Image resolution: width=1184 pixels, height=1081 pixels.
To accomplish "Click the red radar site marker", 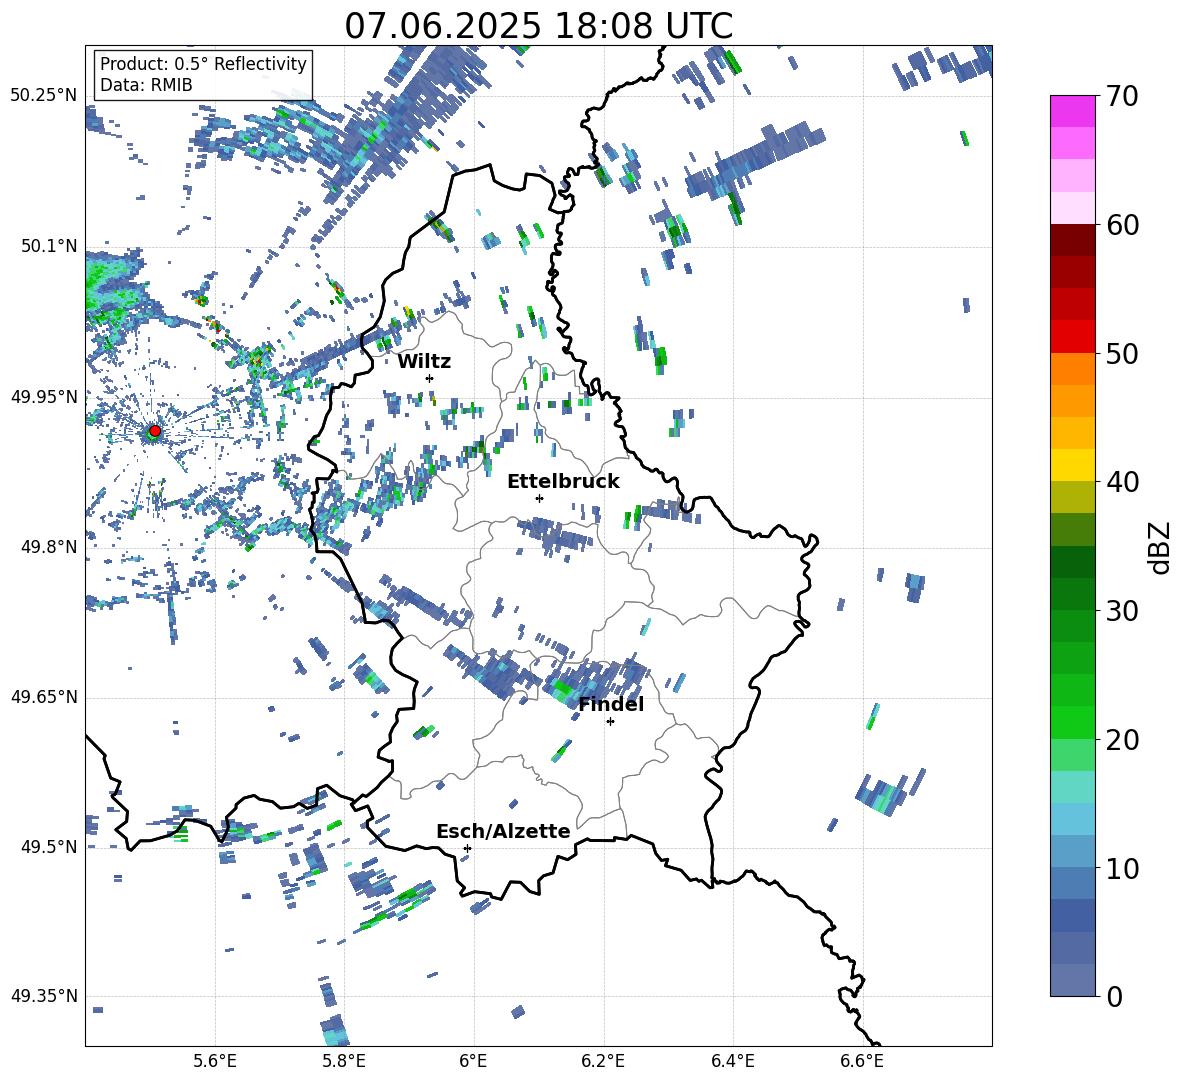I will tap(155, 431).
